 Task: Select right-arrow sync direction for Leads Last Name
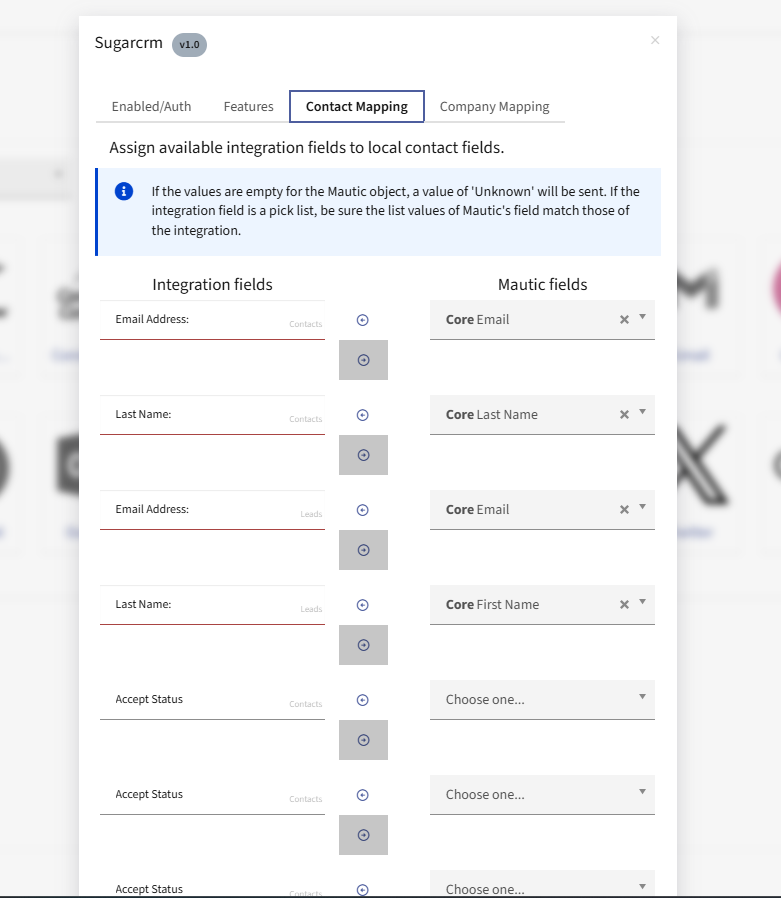click(x=363, y=645)
